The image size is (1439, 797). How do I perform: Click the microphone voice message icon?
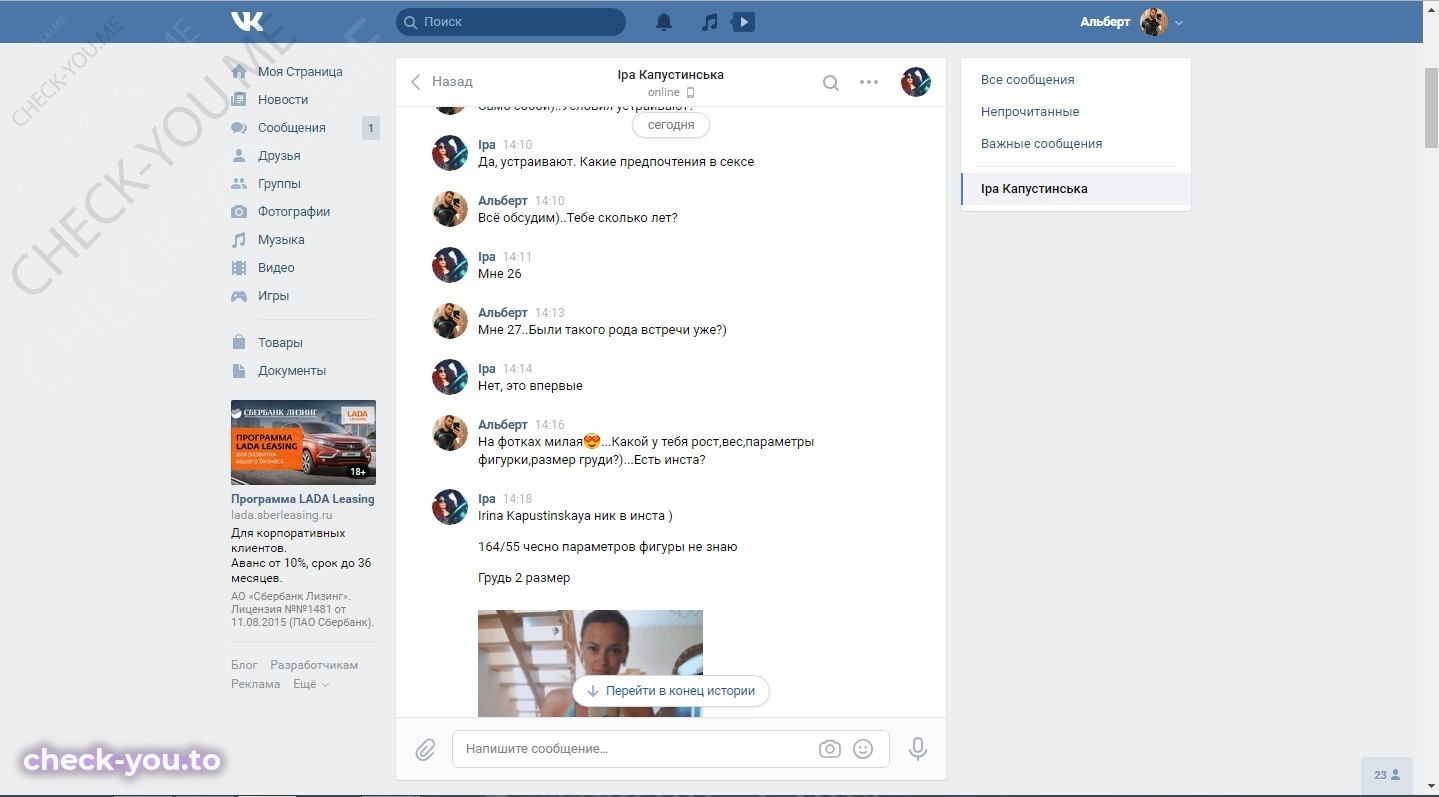pos(917,749)
